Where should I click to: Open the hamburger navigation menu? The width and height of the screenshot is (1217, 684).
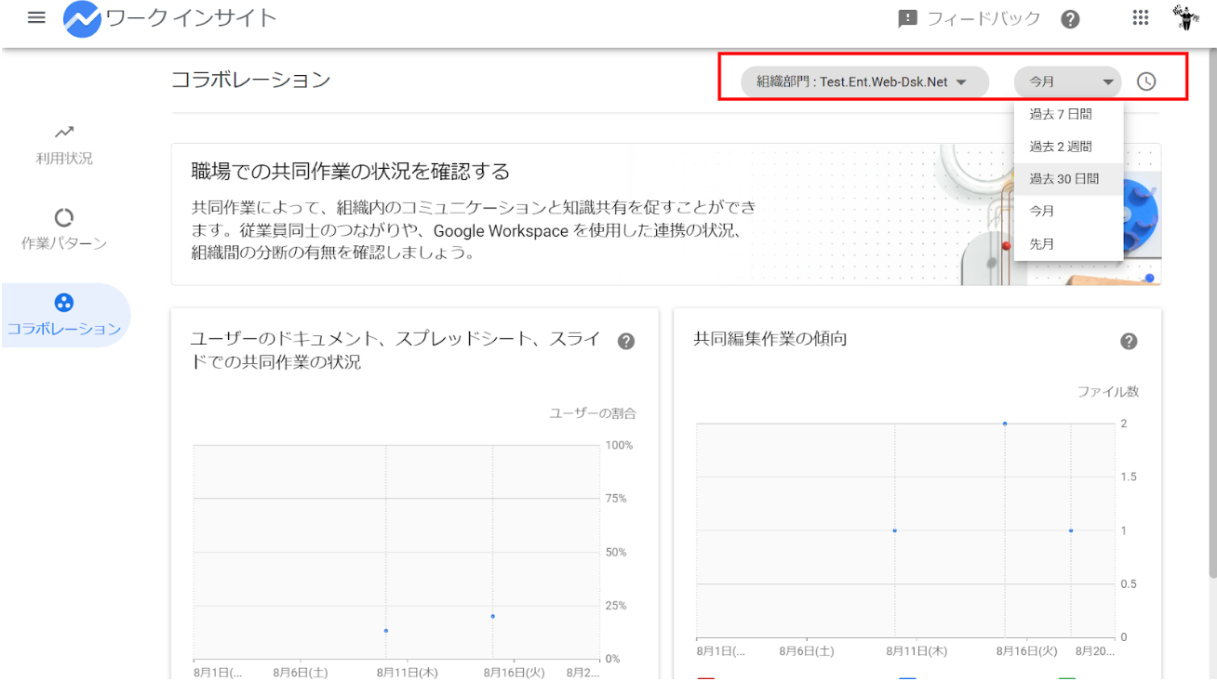pos(36,16)
